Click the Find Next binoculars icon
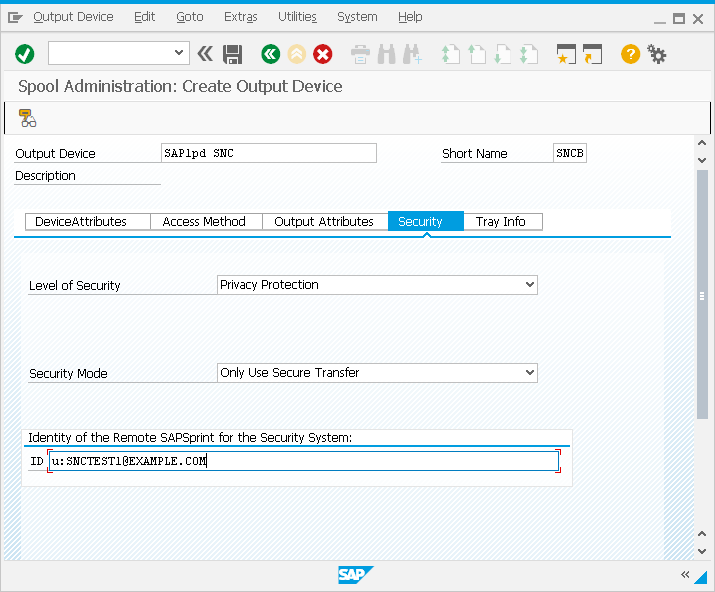The image size is (715, 592). [x=413, y=54]
